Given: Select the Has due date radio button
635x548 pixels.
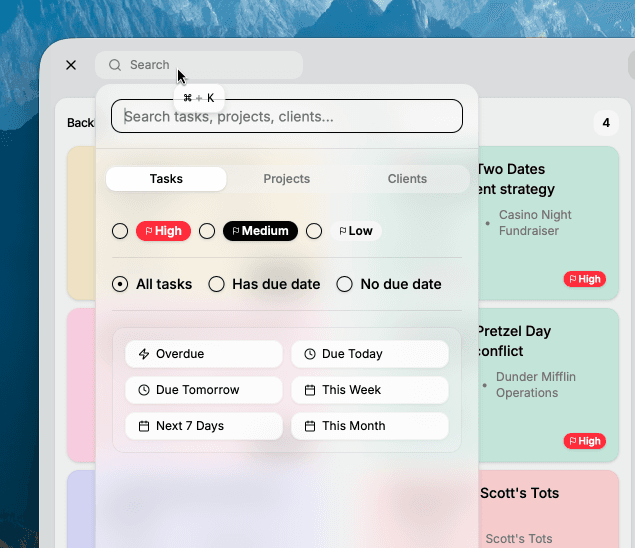Looking at the screenshot, I should click(x=216, y=284).
